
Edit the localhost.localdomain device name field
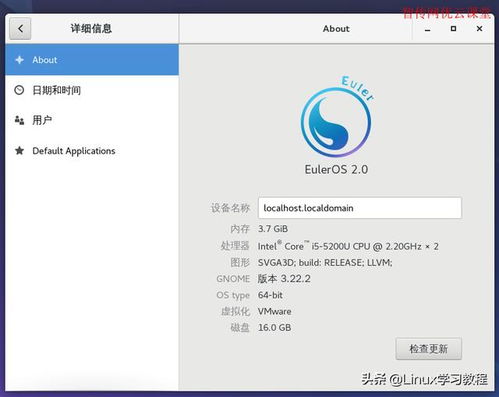pos(360,208)
